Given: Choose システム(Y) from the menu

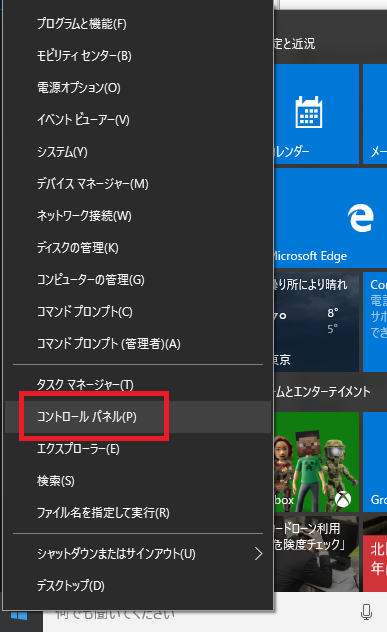Looking at the screenshot, I should (x=138, y=152).
